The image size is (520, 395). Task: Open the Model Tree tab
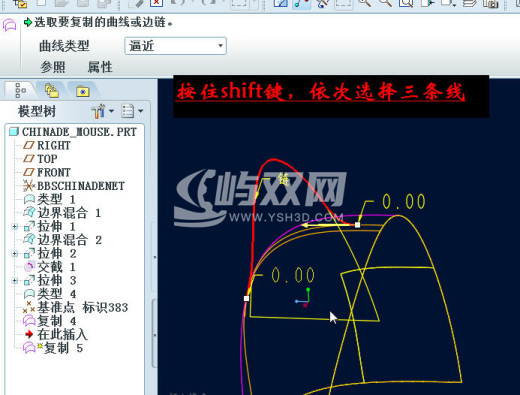pos(21,91)
